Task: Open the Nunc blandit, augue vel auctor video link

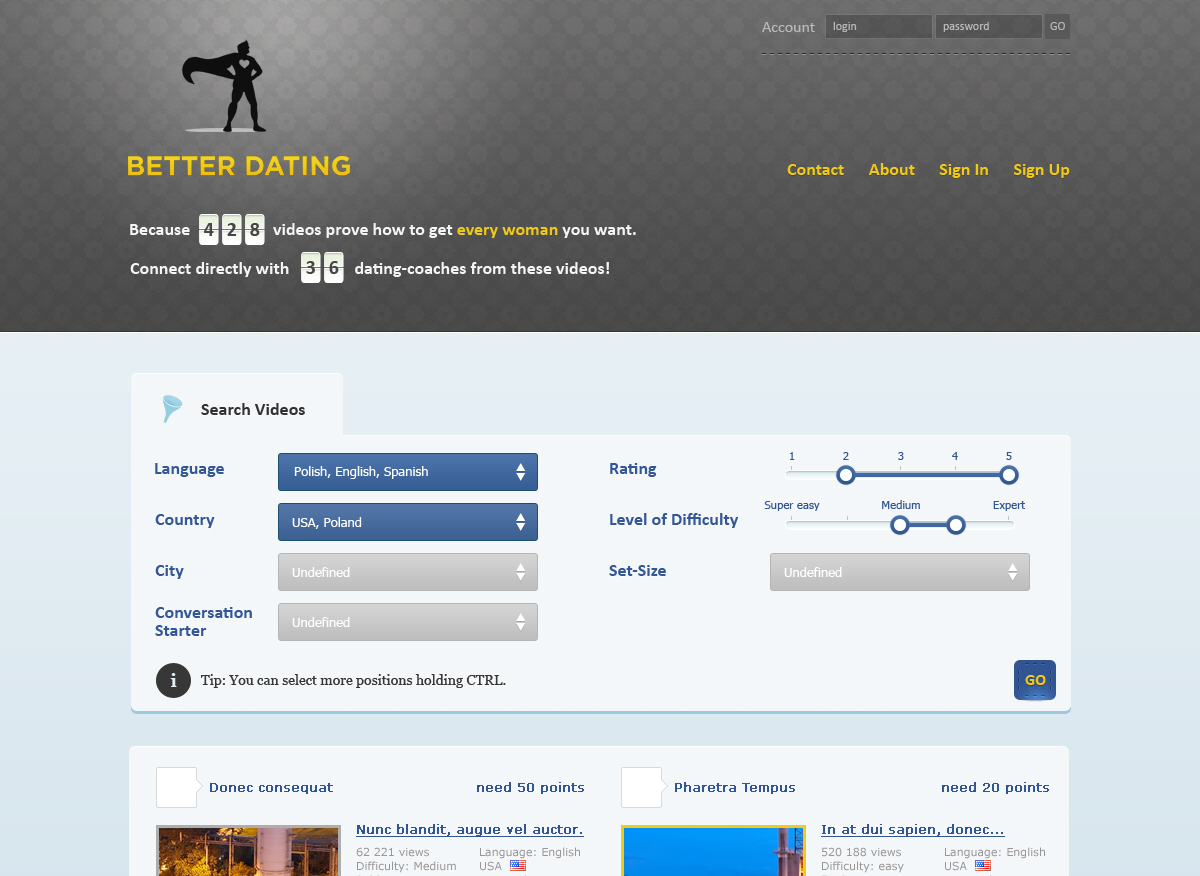Action: click(470, 829)
